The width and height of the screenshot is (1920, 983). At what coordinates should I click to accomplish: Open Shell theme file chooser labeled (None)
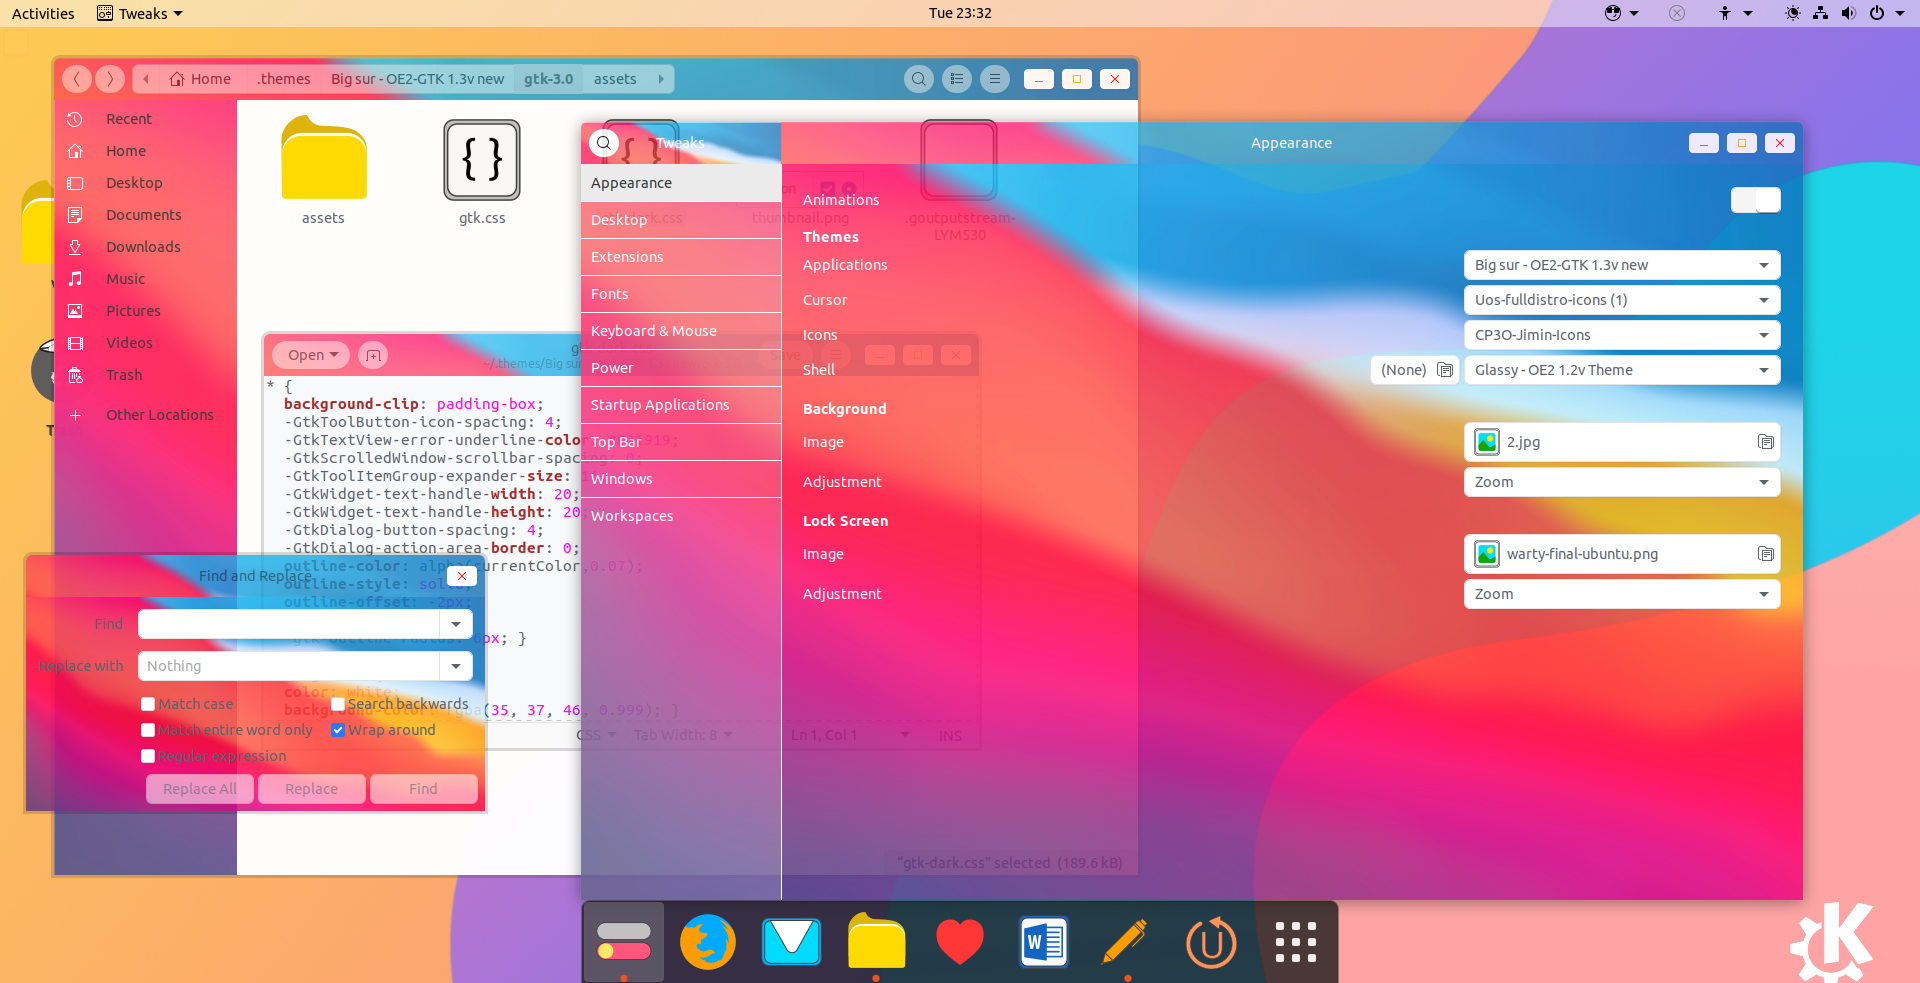pos(1414,370)
